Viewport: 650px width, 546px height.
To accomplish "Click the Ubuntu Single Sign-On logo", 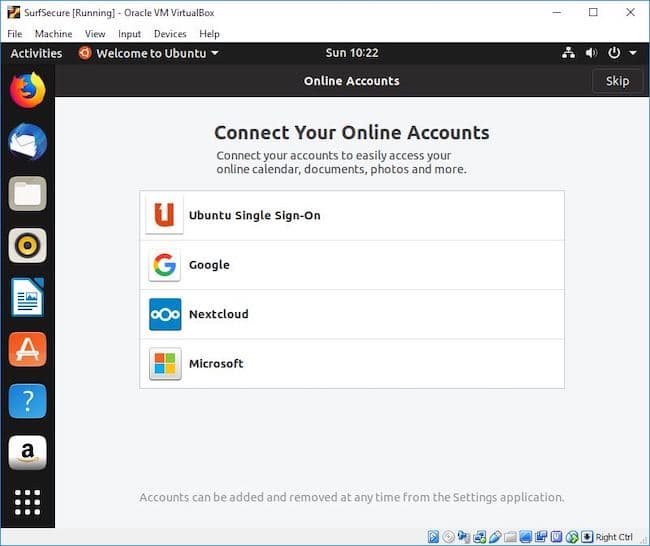I will click(165, 215).
